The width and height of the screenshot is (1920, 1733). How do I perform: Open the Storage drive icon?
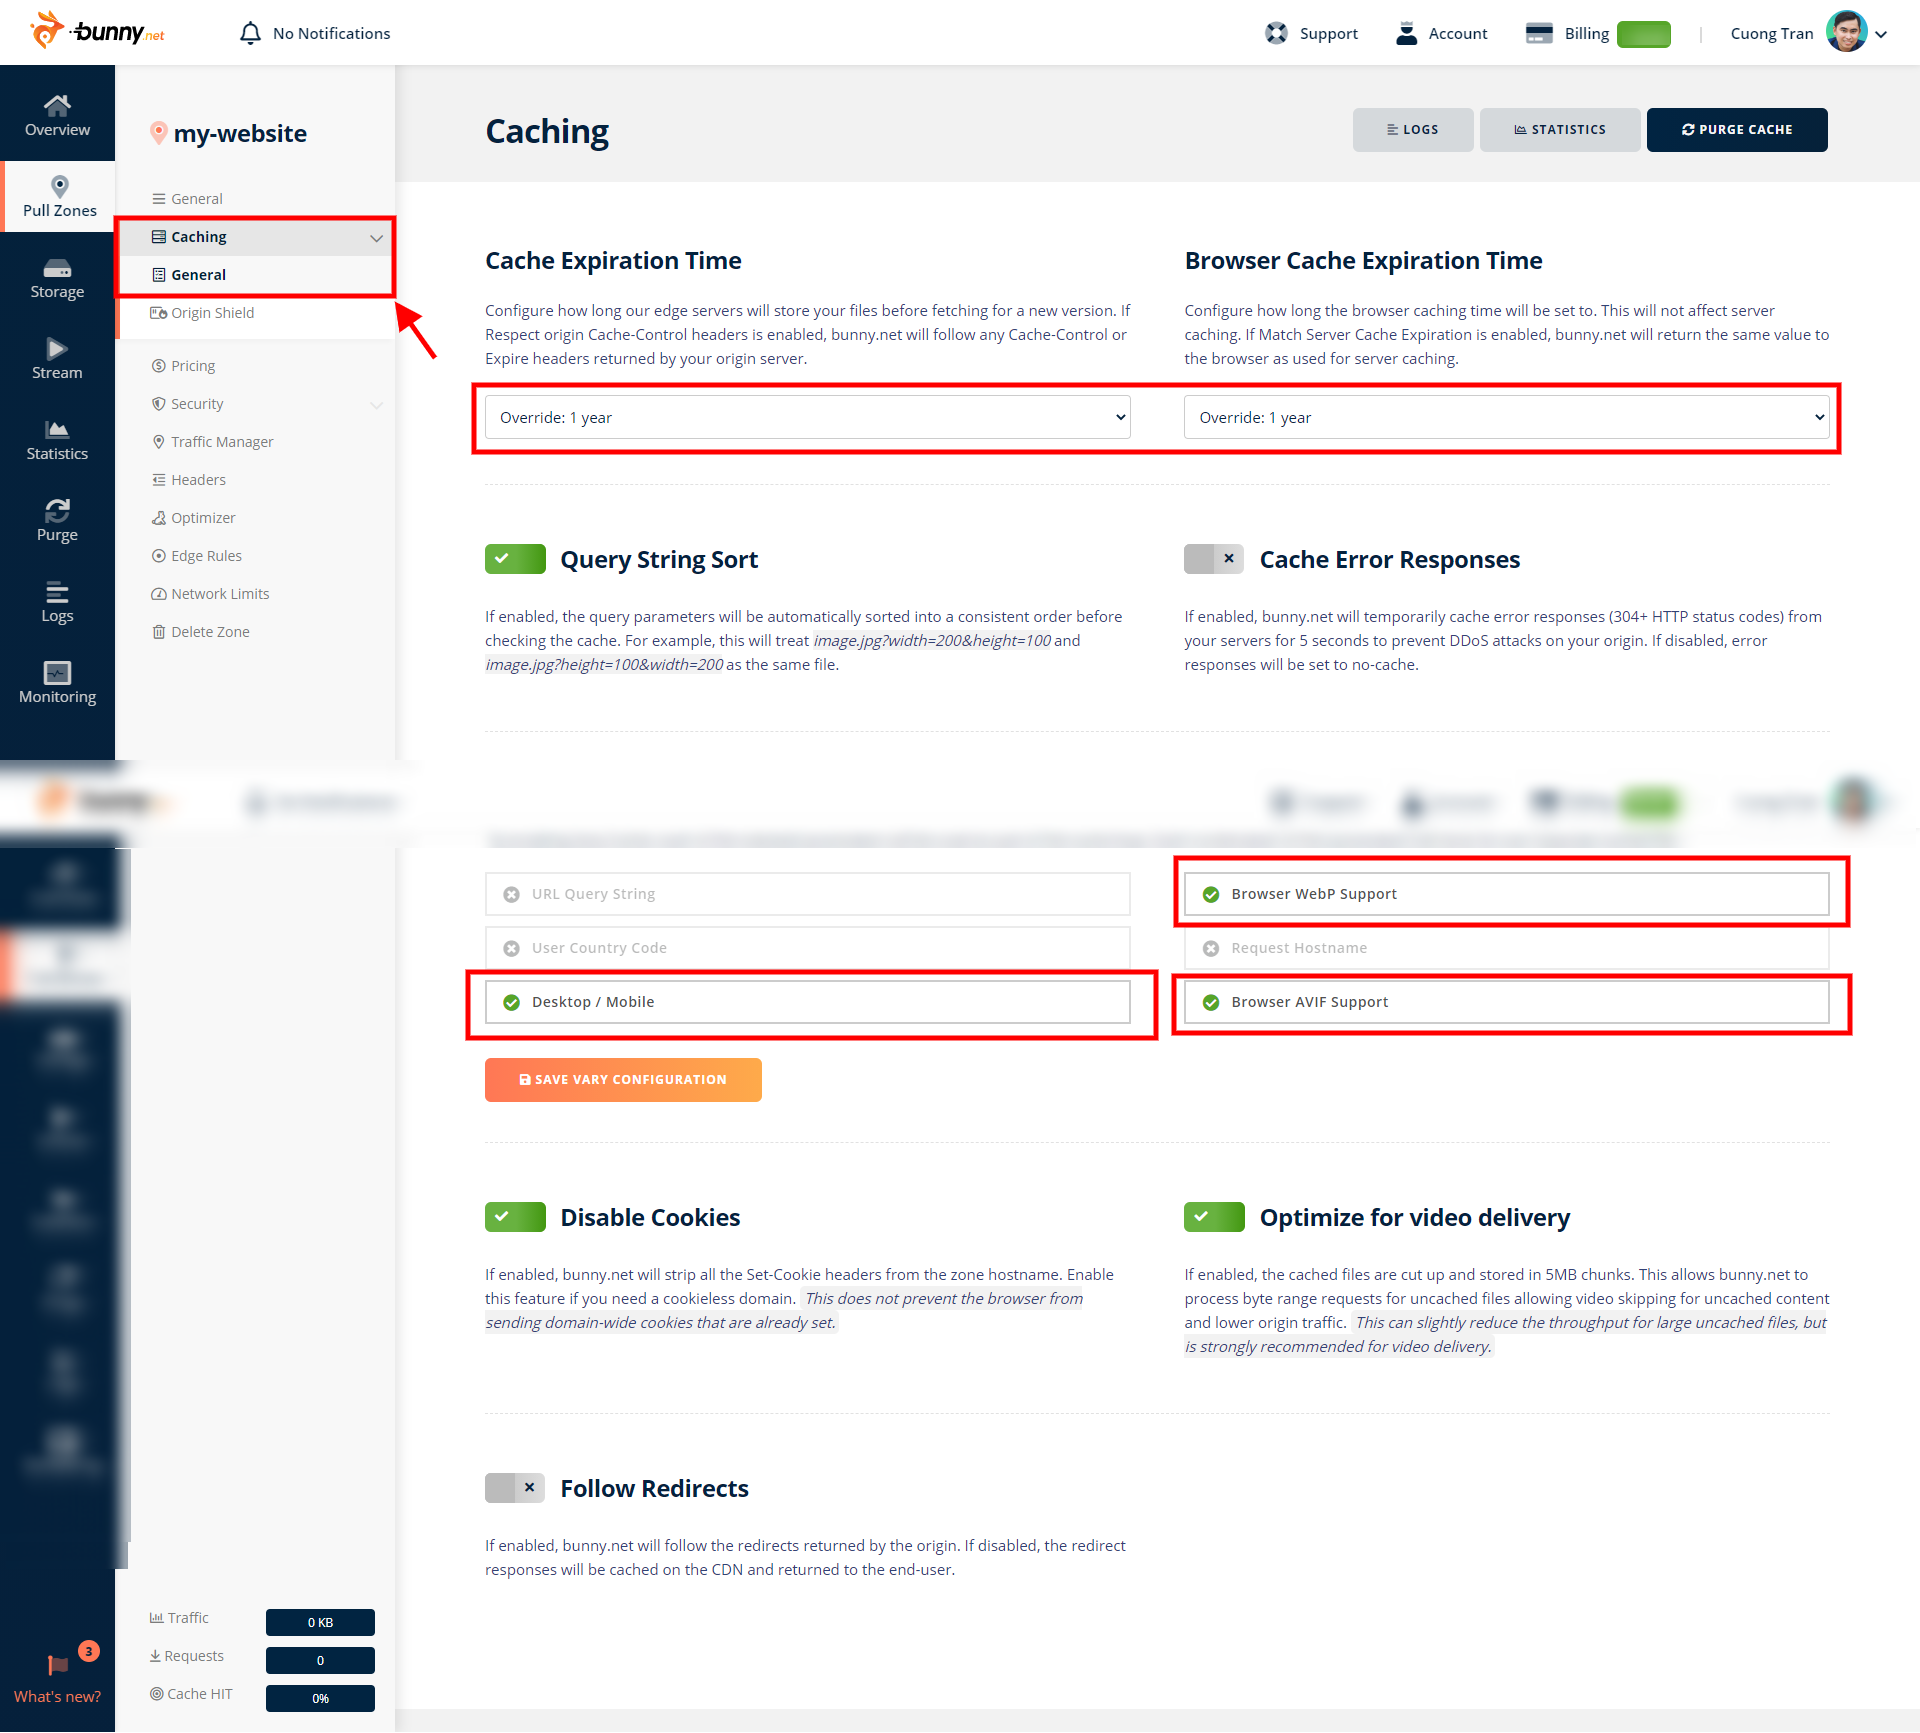tap(57, 268)
